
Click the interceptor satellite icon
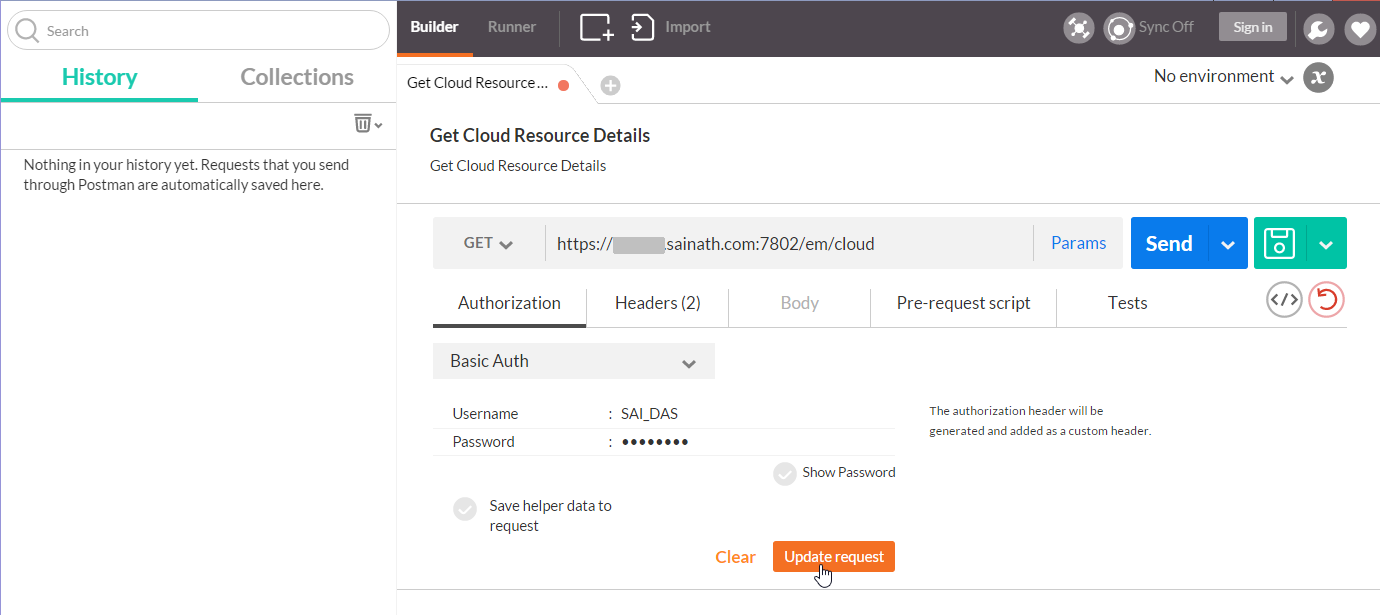pos(1078,28)
